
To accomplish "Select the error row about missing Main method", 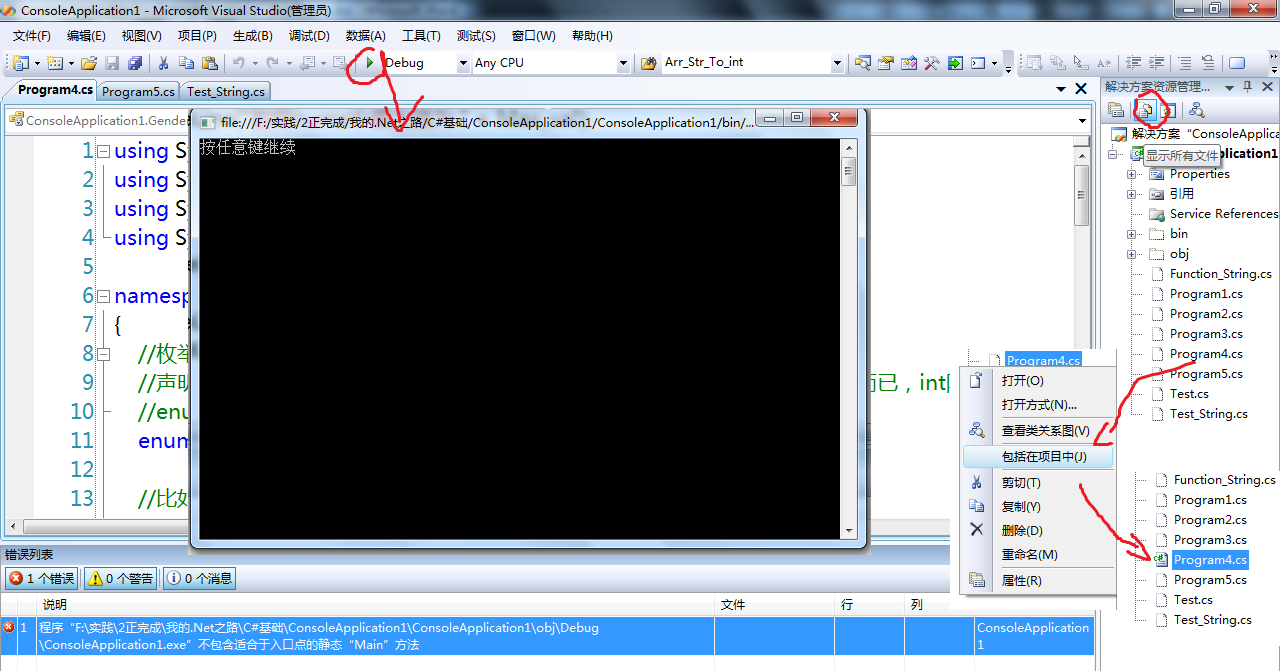I will point(548,637).
